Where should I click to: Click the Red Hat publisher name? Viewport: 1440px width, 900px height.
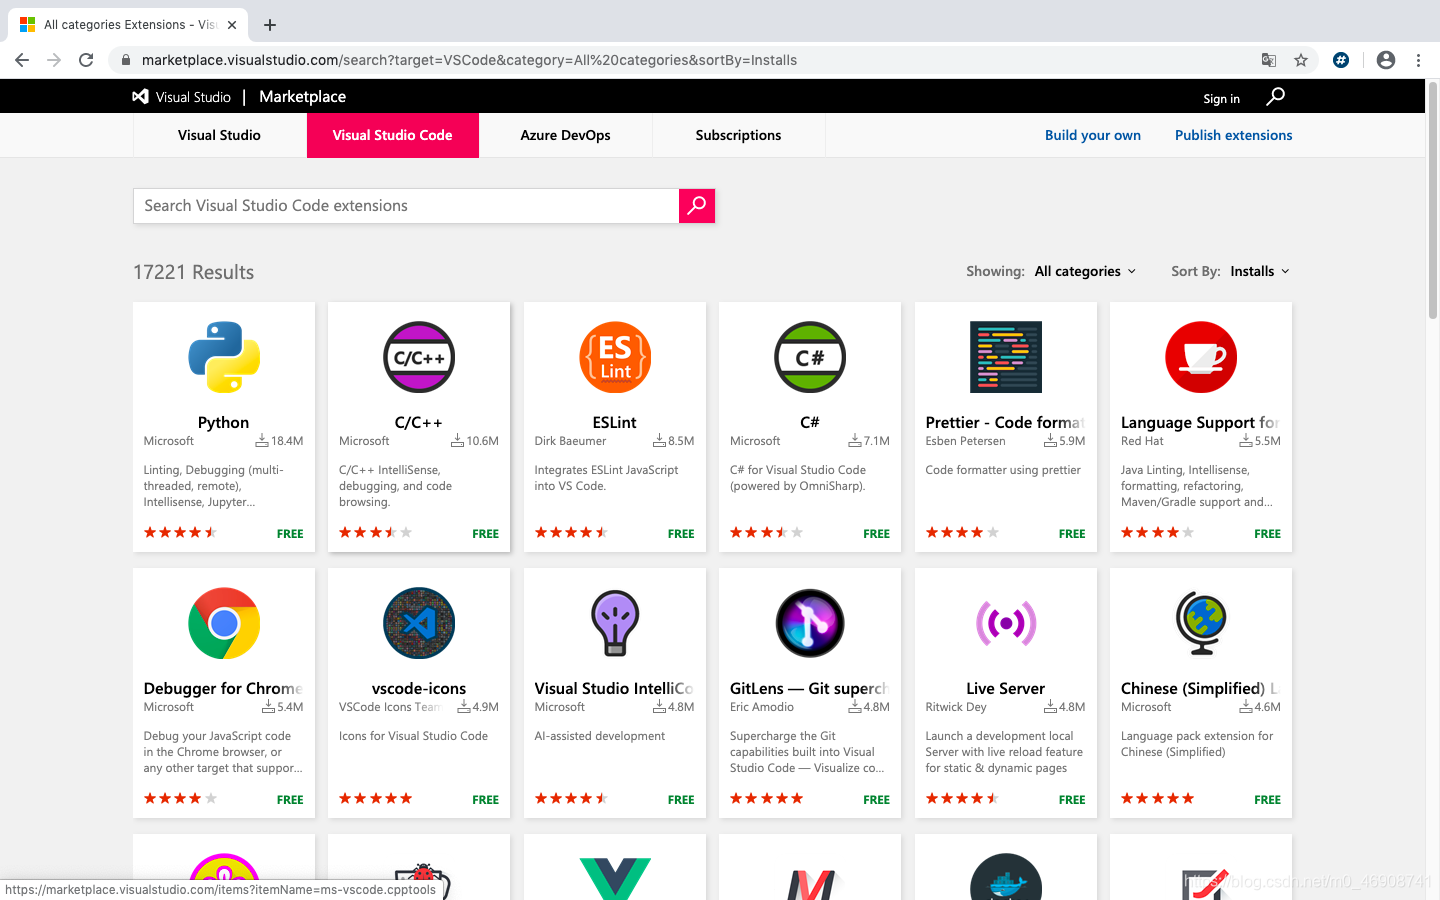click(x=1142, y=441)
